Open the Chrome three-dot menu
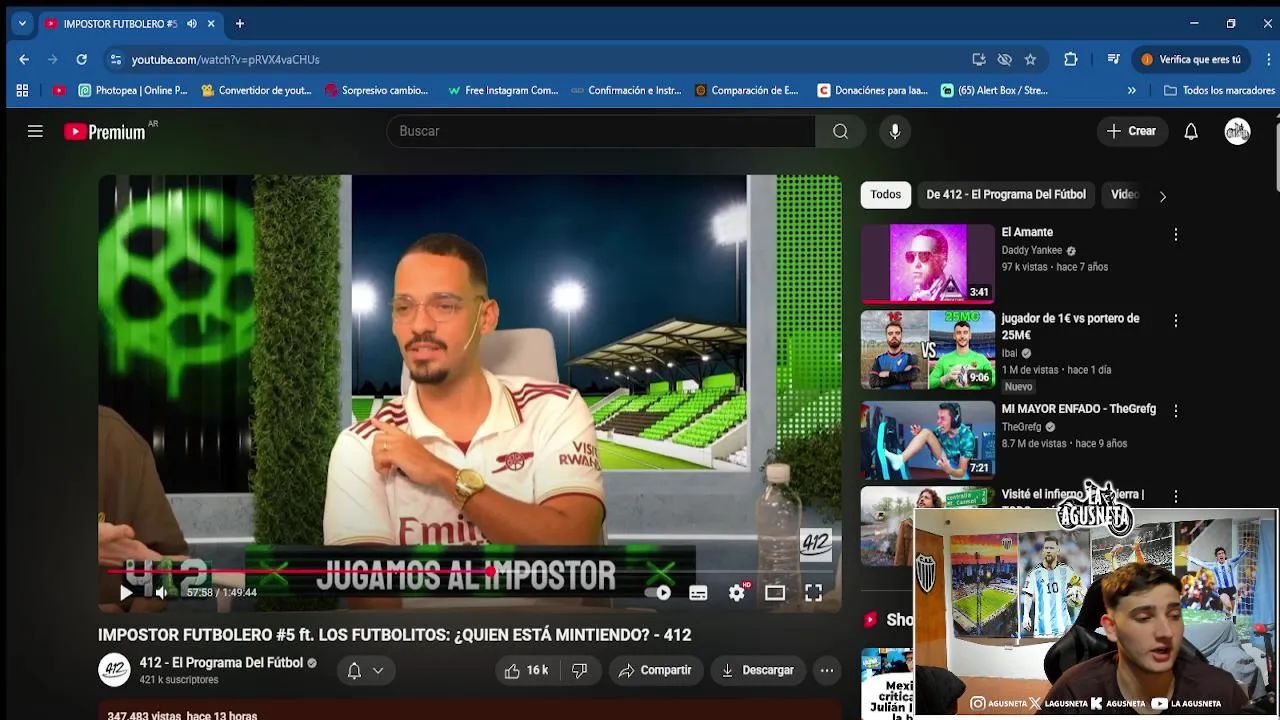Screen dimensions: 1280x720 pos(1268,59)
